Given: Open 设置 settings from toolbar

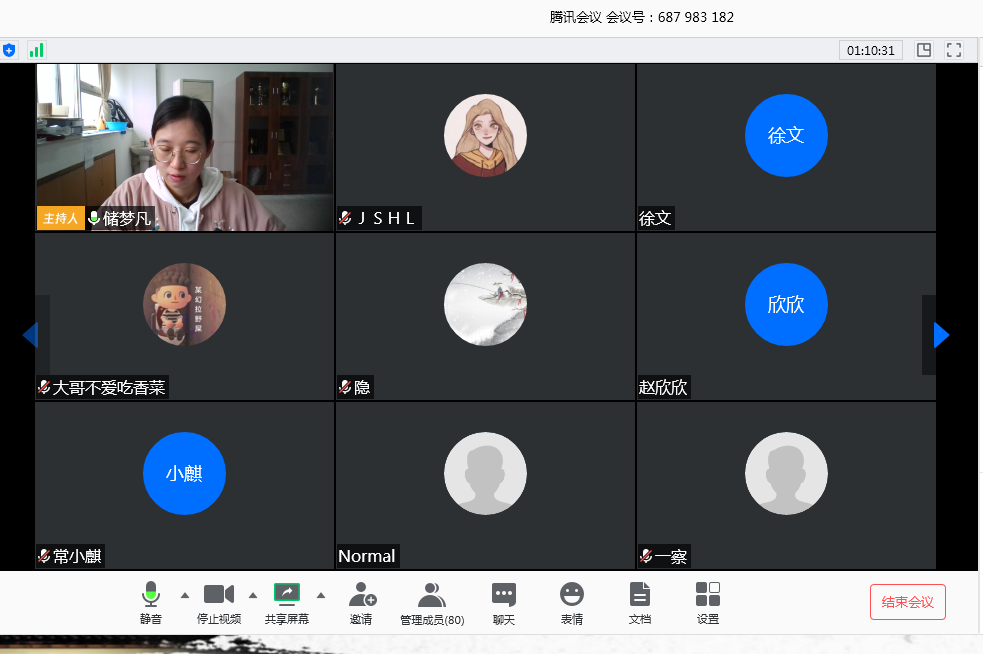Looking at the screenshot, I should [x=708, y=601].
